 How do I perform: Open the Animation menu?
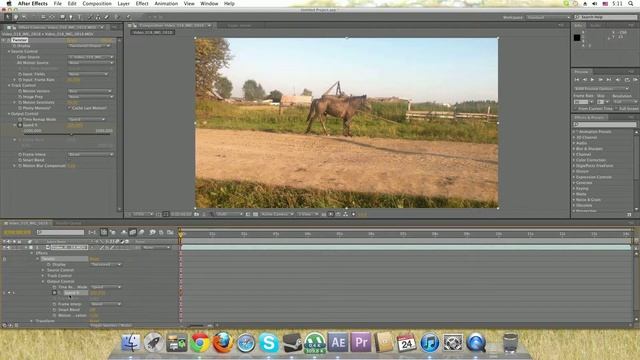(166, 3)
